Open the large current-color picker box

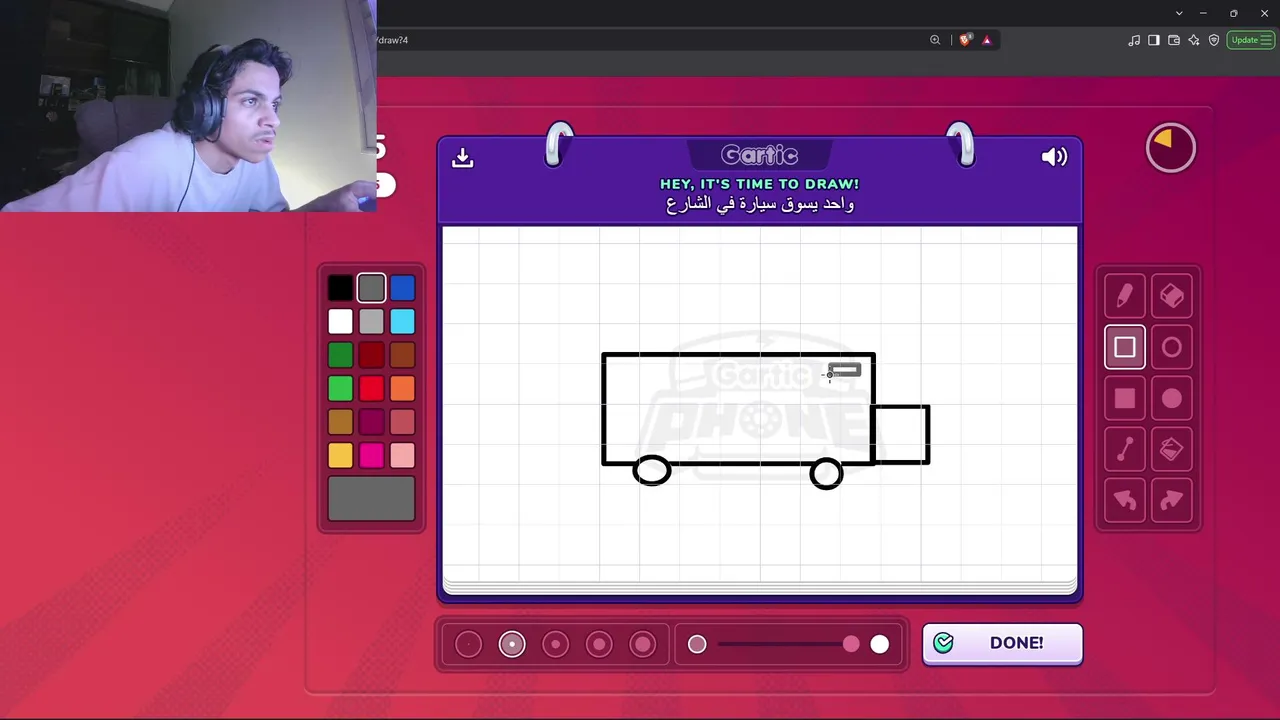[371, 498]
